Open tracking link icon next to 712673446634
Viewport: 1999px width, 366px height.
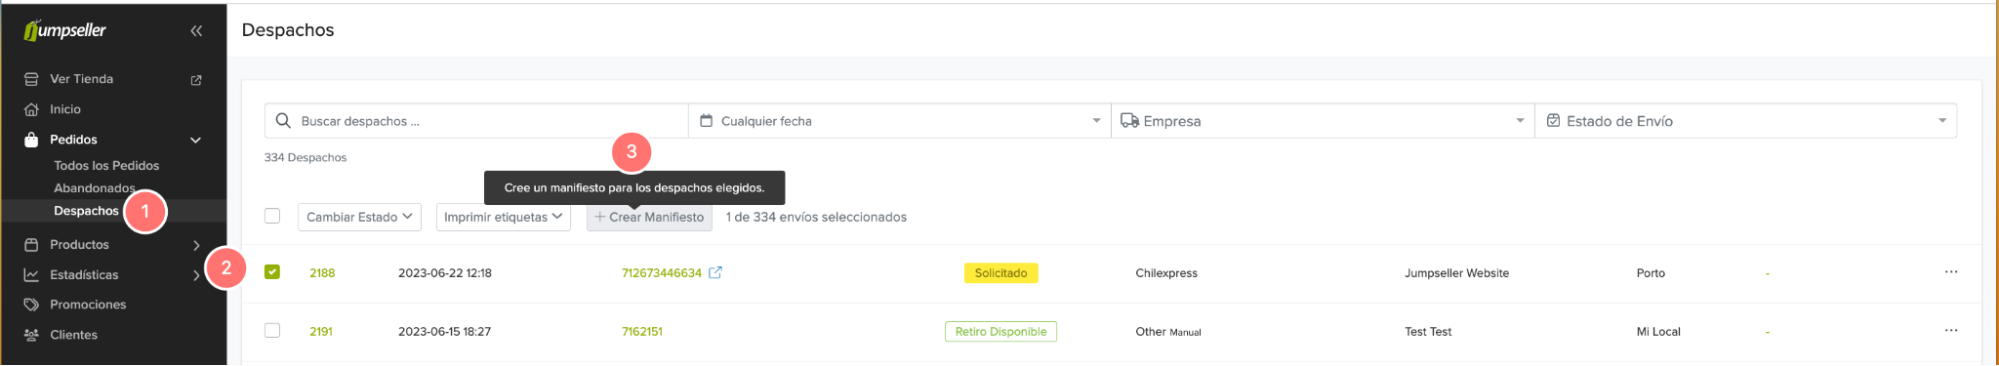click(x=715, y=273)
